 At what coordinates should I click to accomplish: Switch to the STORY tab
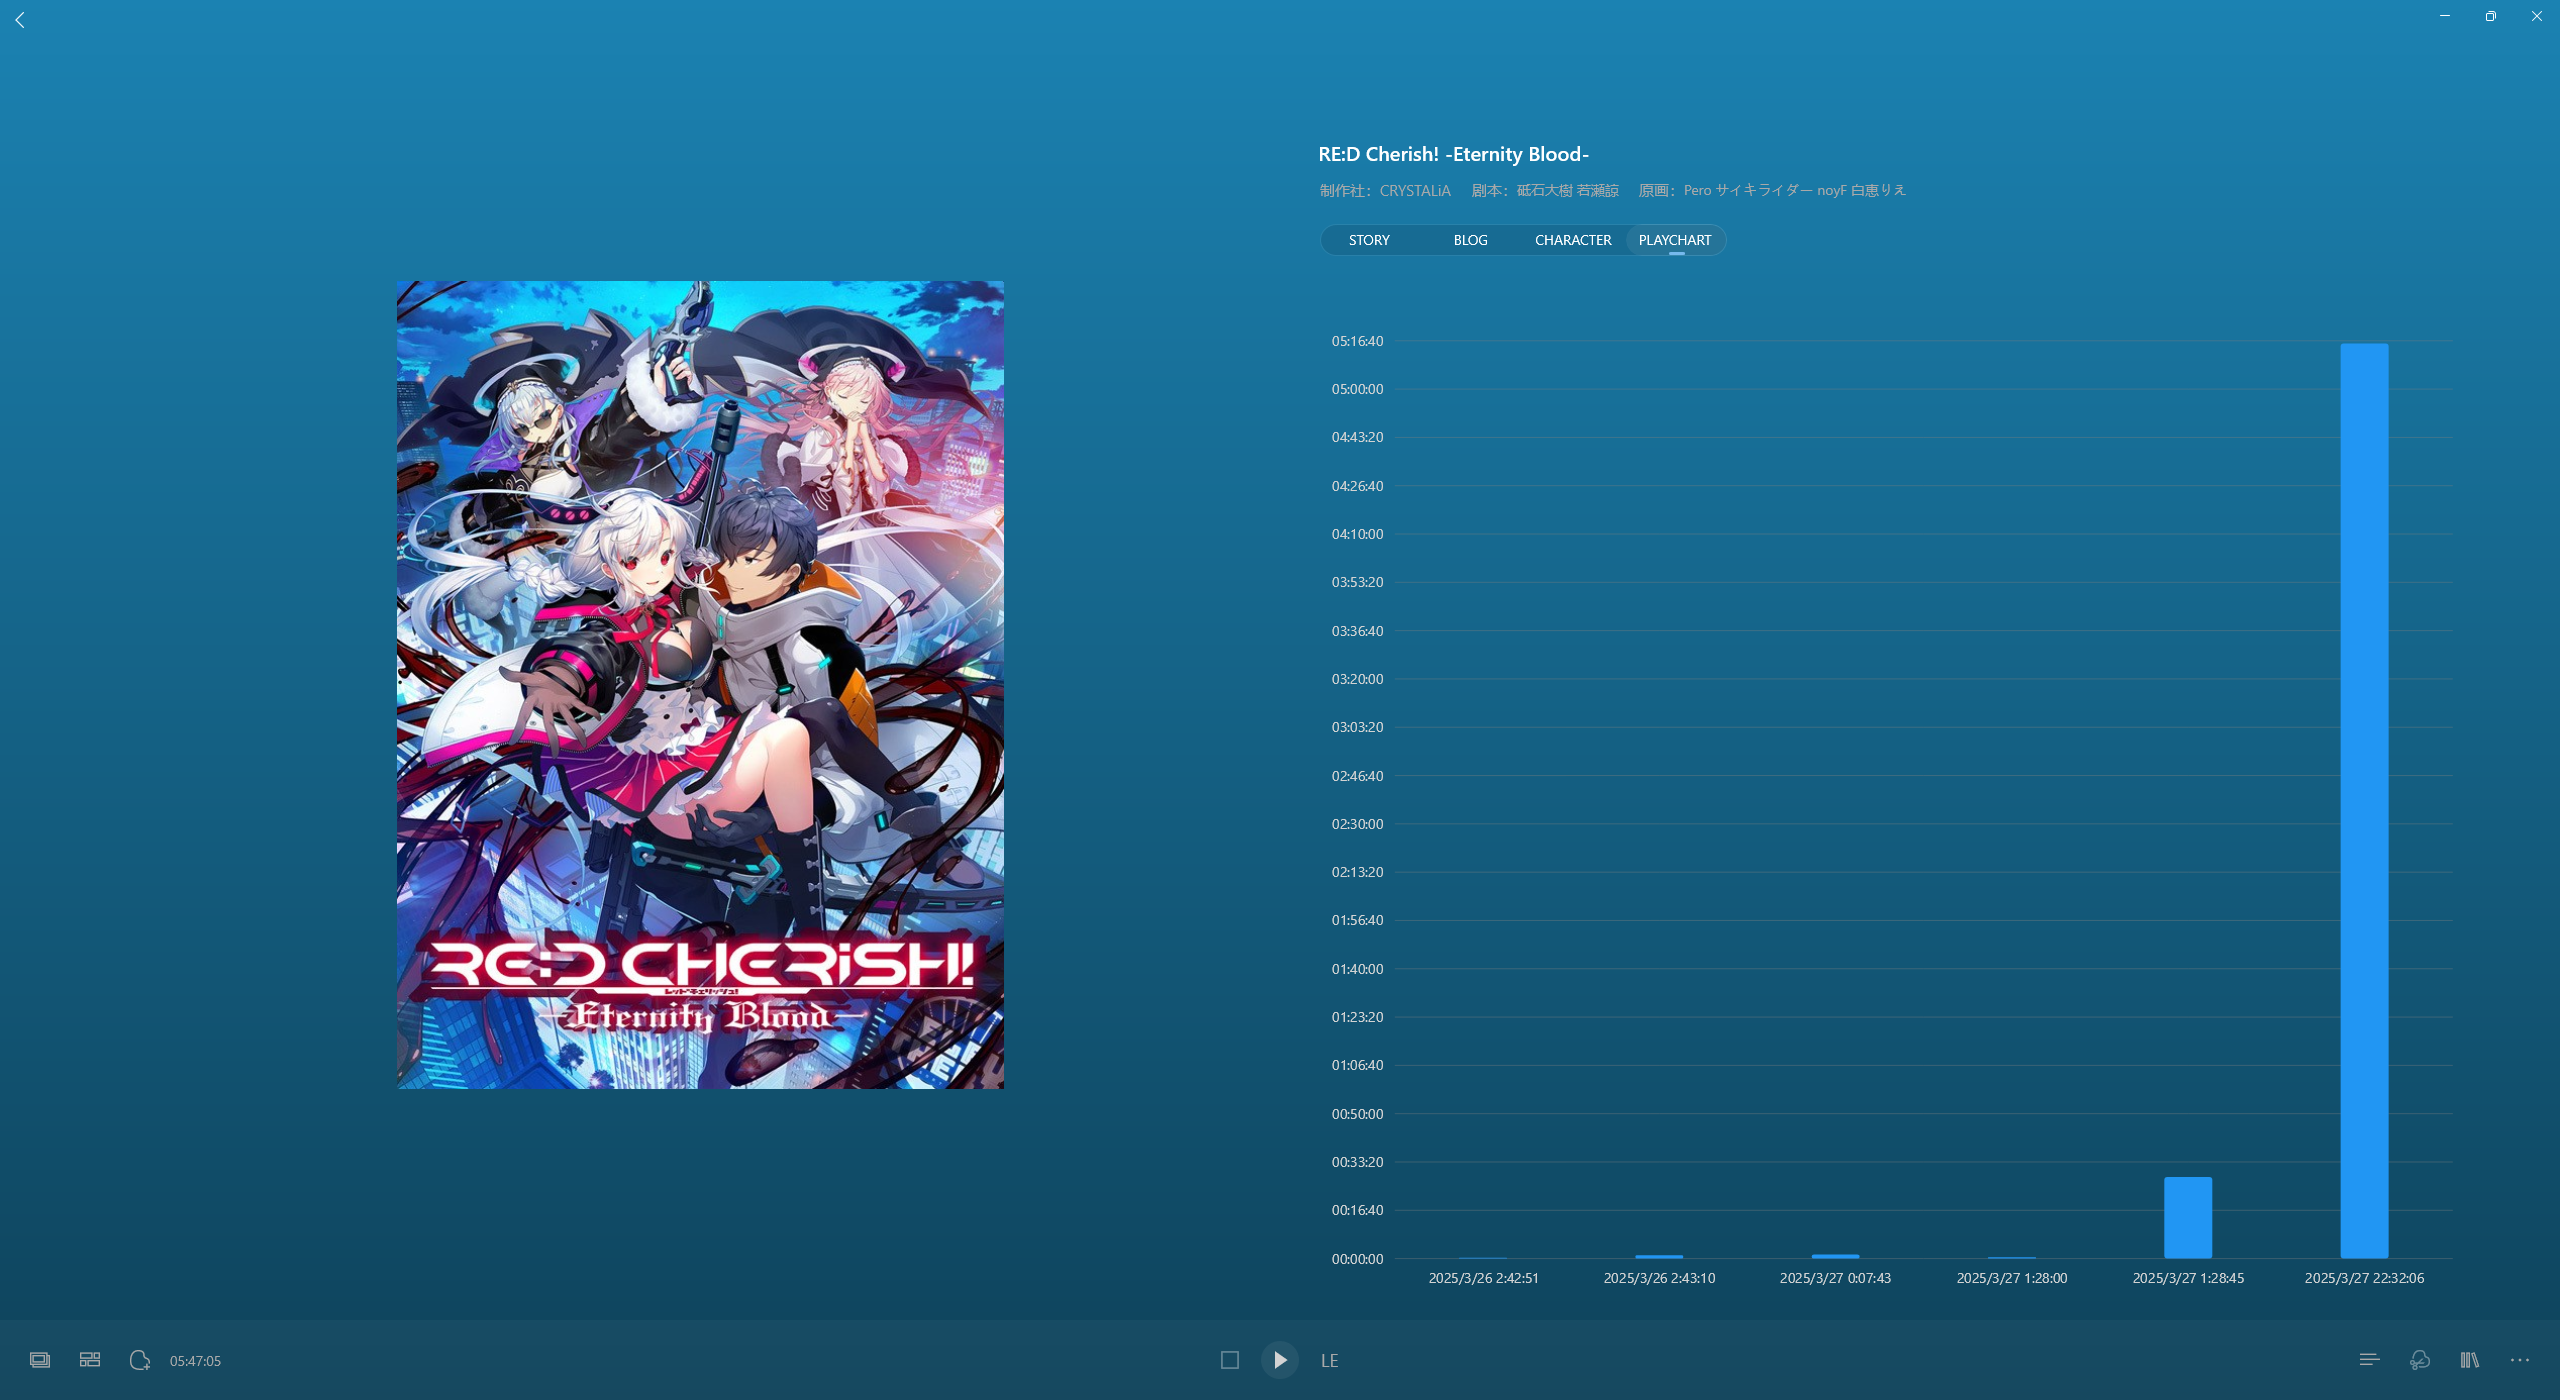[x=1369, y=240]
